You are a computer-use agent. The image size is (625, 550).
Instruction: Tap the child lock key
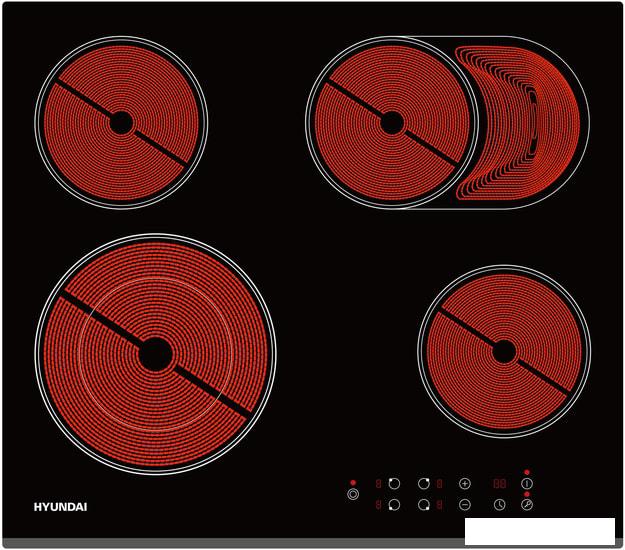(527, 505)
